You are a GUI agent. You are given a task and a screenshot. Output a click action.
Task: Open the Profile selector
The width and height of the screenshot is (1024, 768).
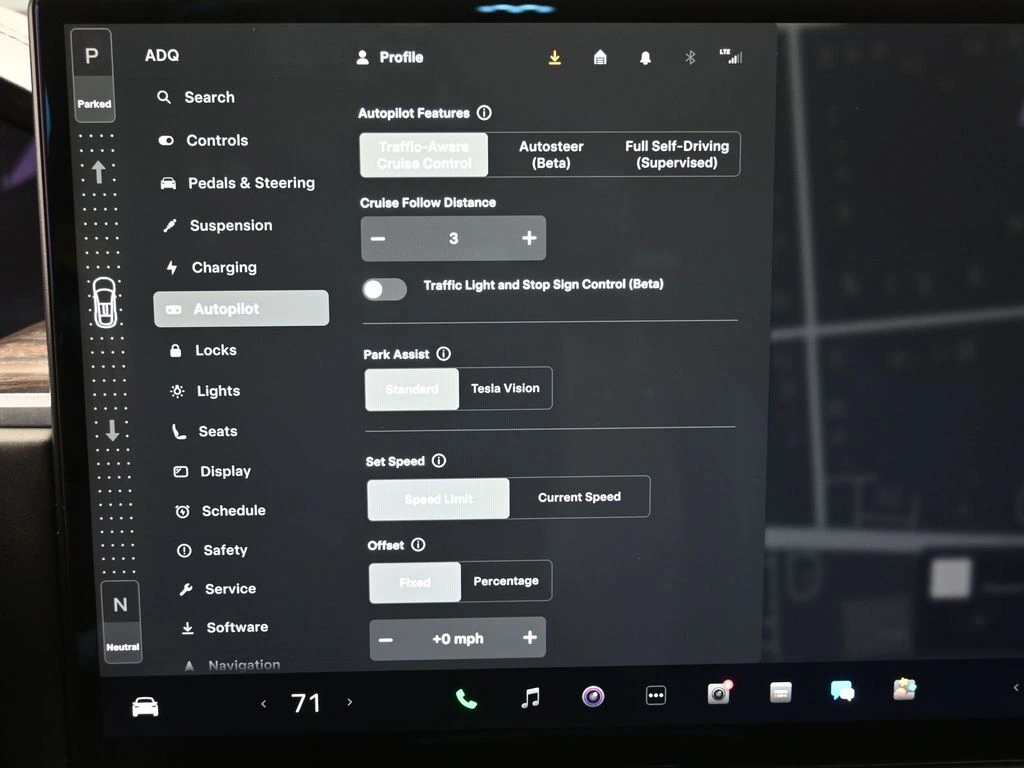(390, 58)
